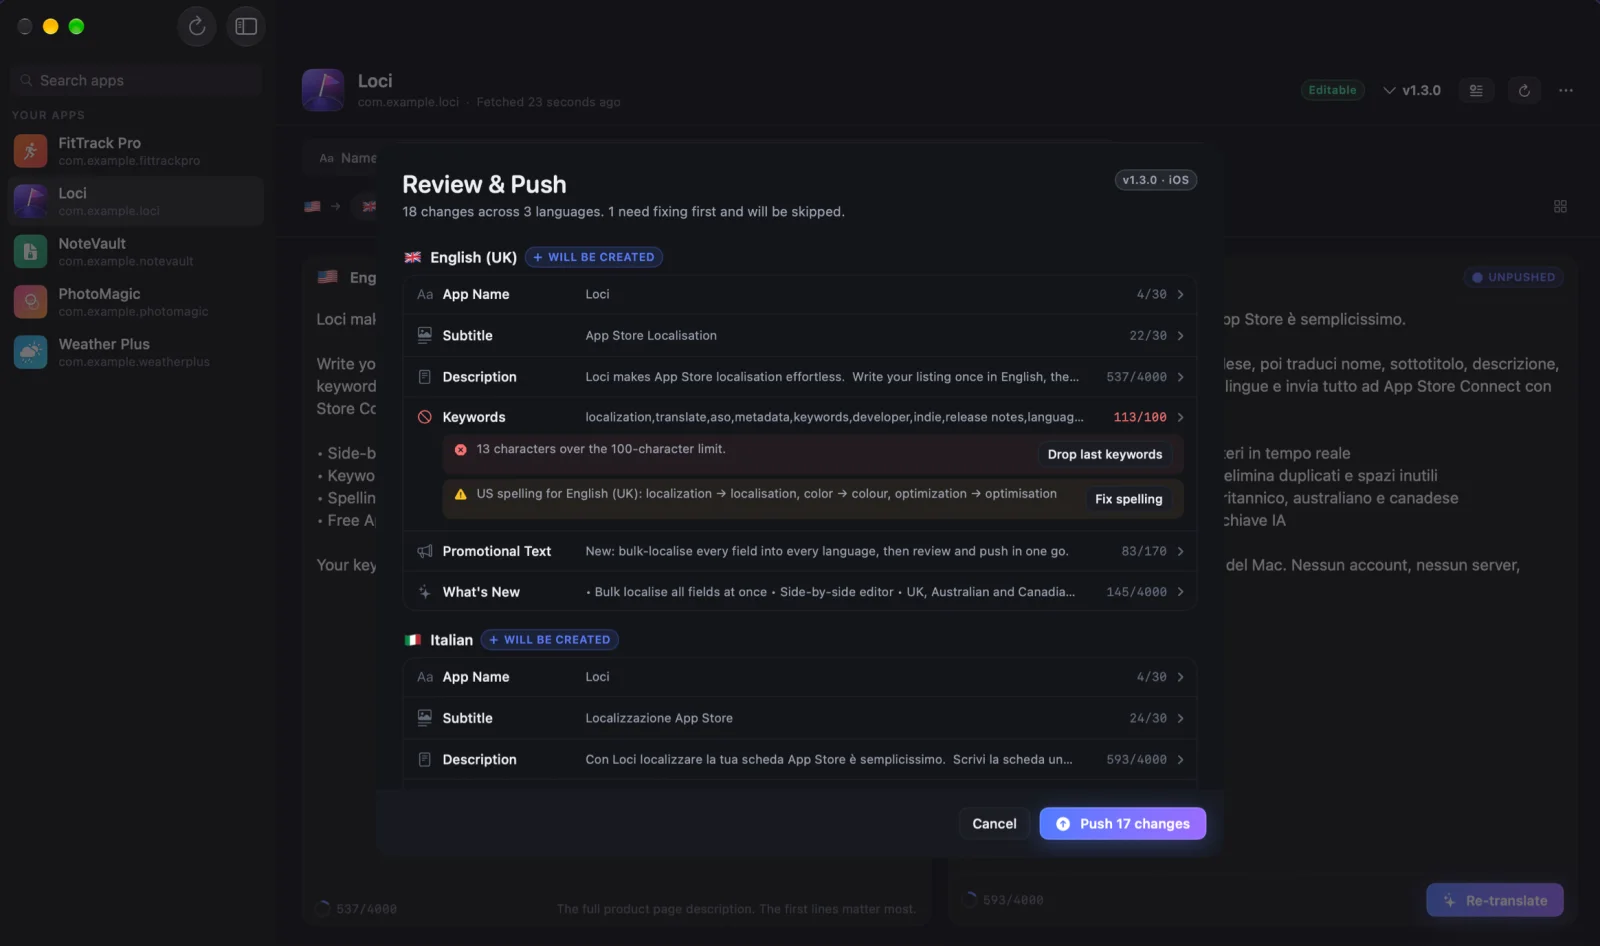The image size is (1600, 946).
Task: Expand the Keywords row chevron
Action: coord(1181,417)
